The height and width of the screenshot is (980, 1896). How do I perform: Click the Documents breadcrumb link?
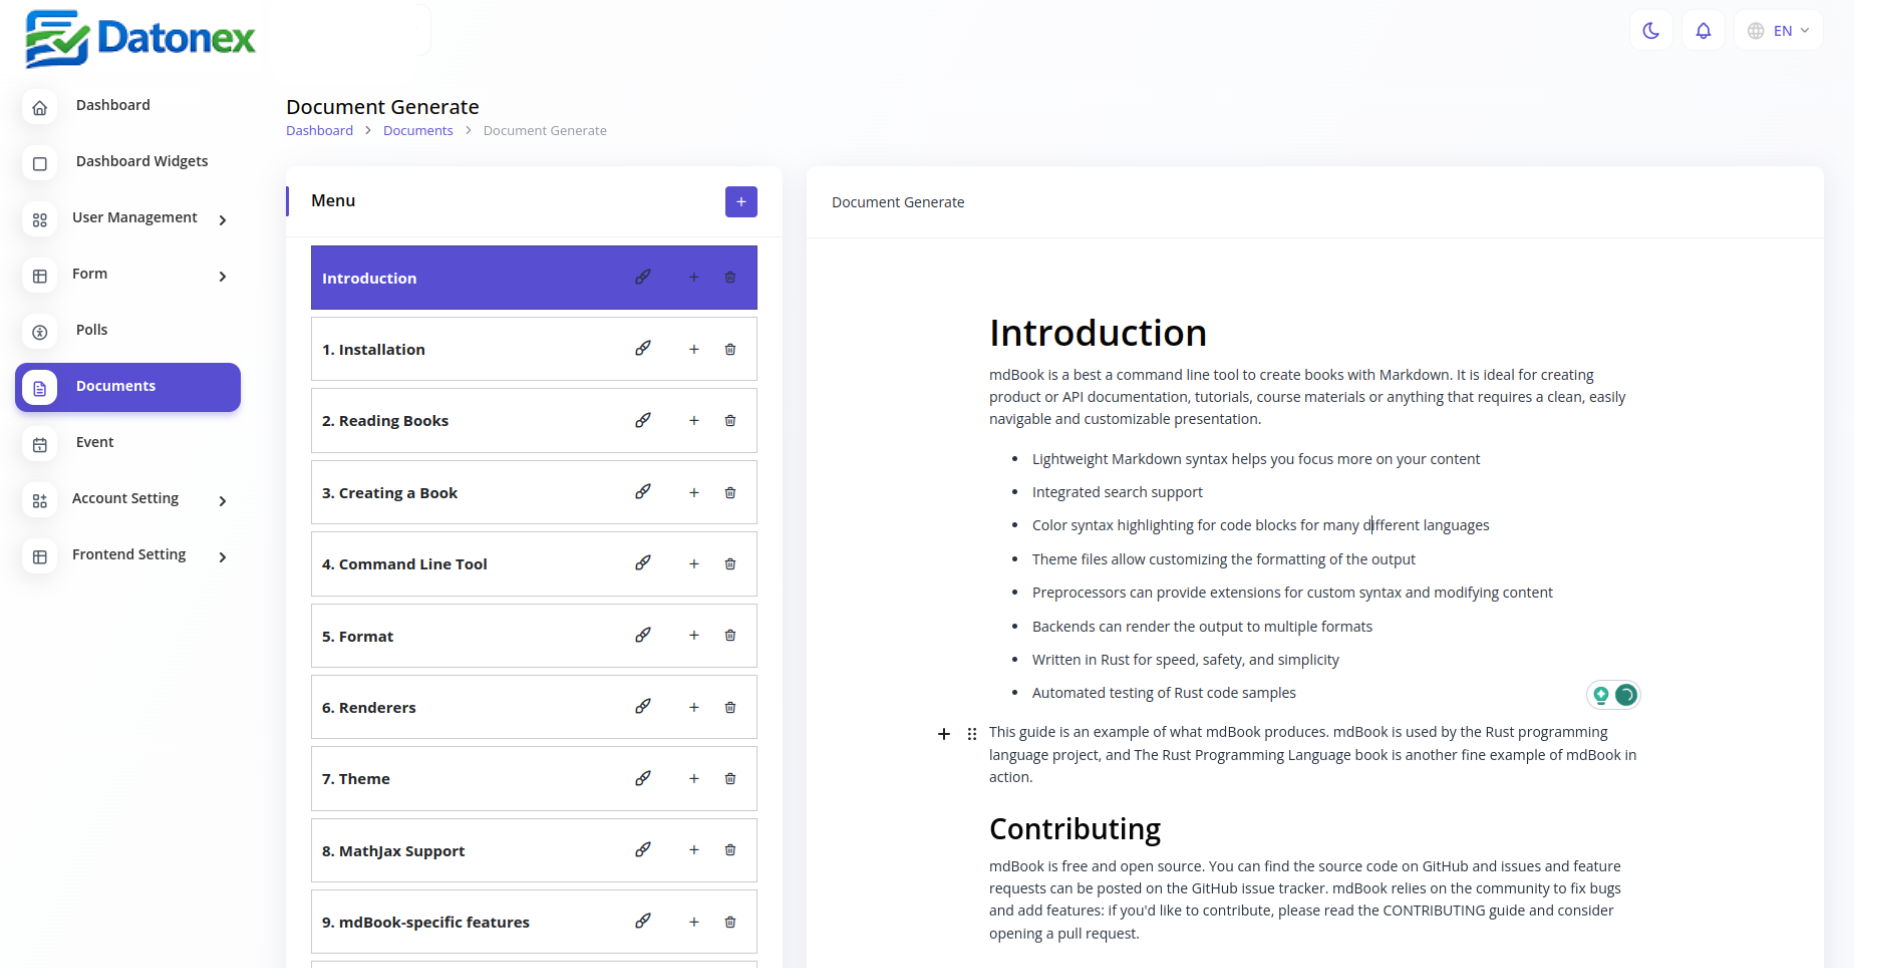[x=417, y=131]
